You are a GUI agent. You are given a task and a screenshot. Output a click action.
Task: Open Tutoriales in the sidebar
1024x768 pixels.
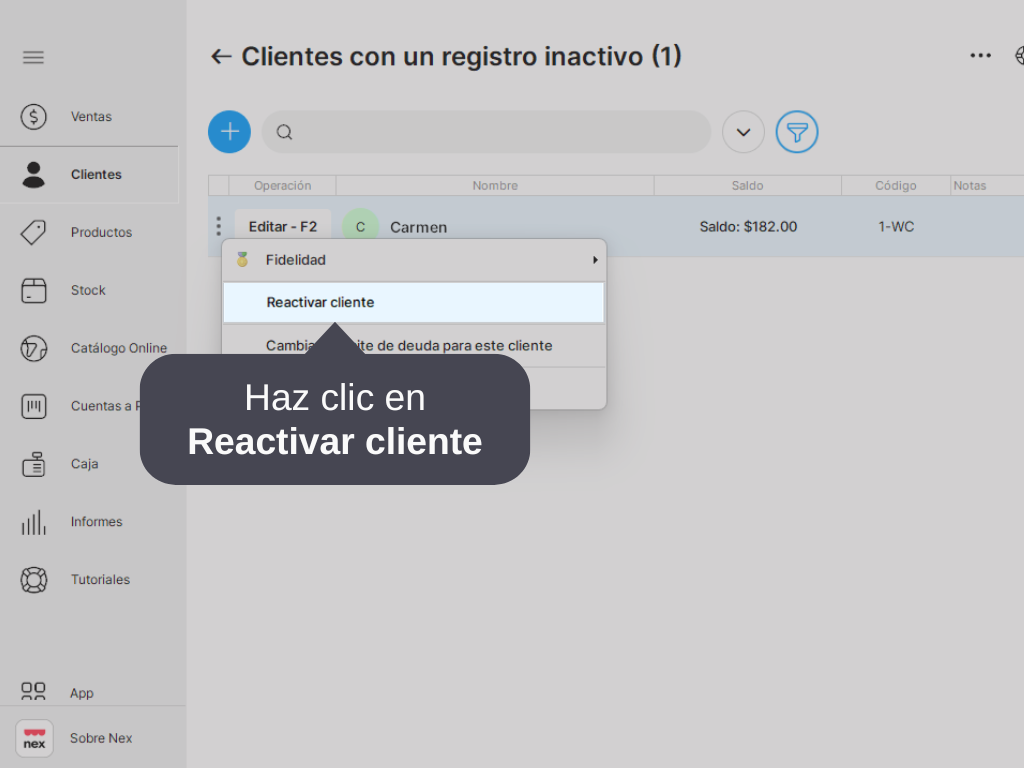(x=101, y=580)
